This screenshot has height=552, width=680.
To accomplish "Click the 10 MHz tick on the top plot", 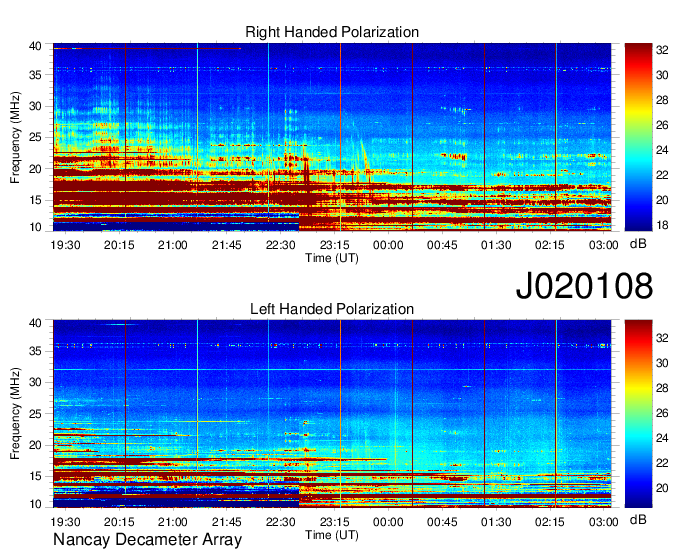I will tap(35, 227).
